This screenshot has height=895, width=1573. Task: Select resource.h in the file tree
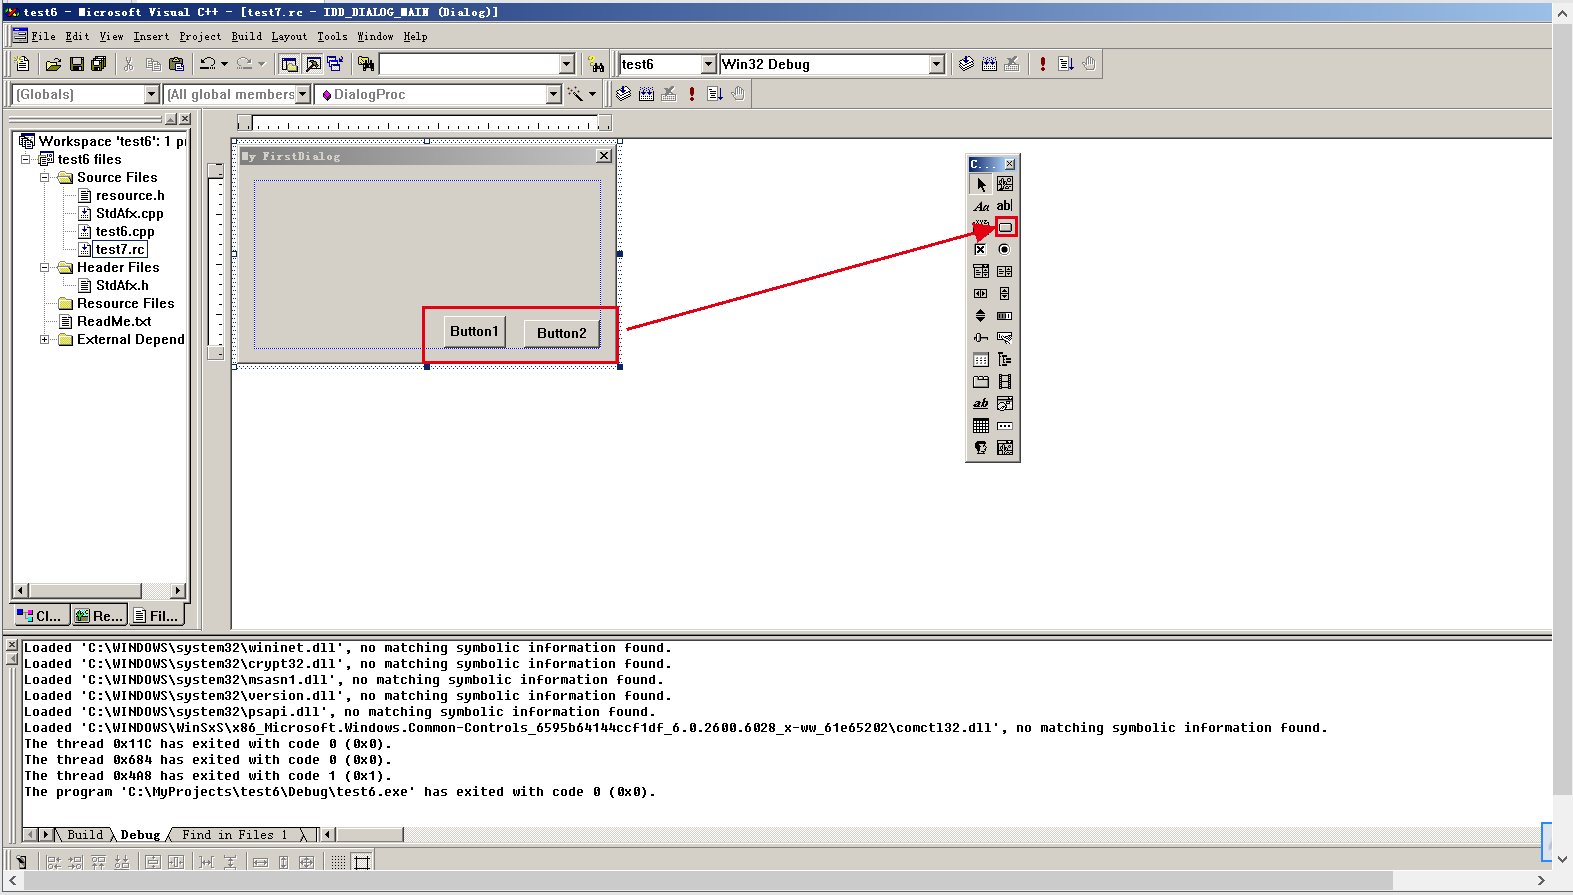130,196
